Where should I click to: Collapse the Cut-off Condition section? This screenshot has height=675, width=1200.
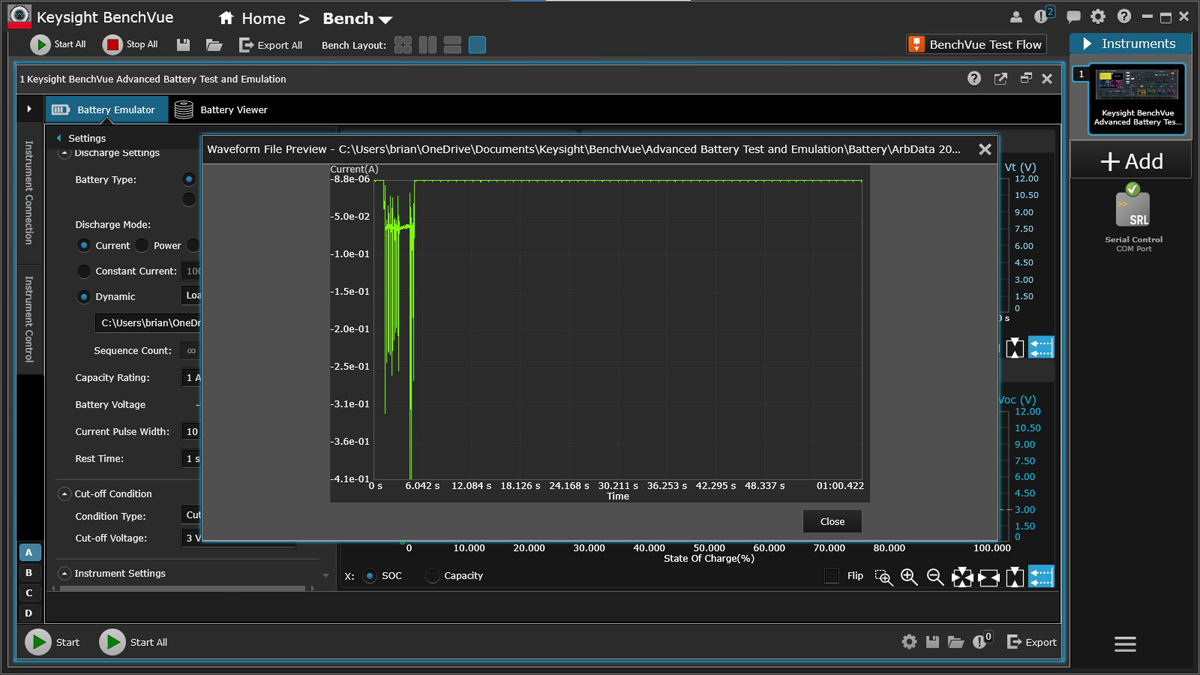[65, 494]
